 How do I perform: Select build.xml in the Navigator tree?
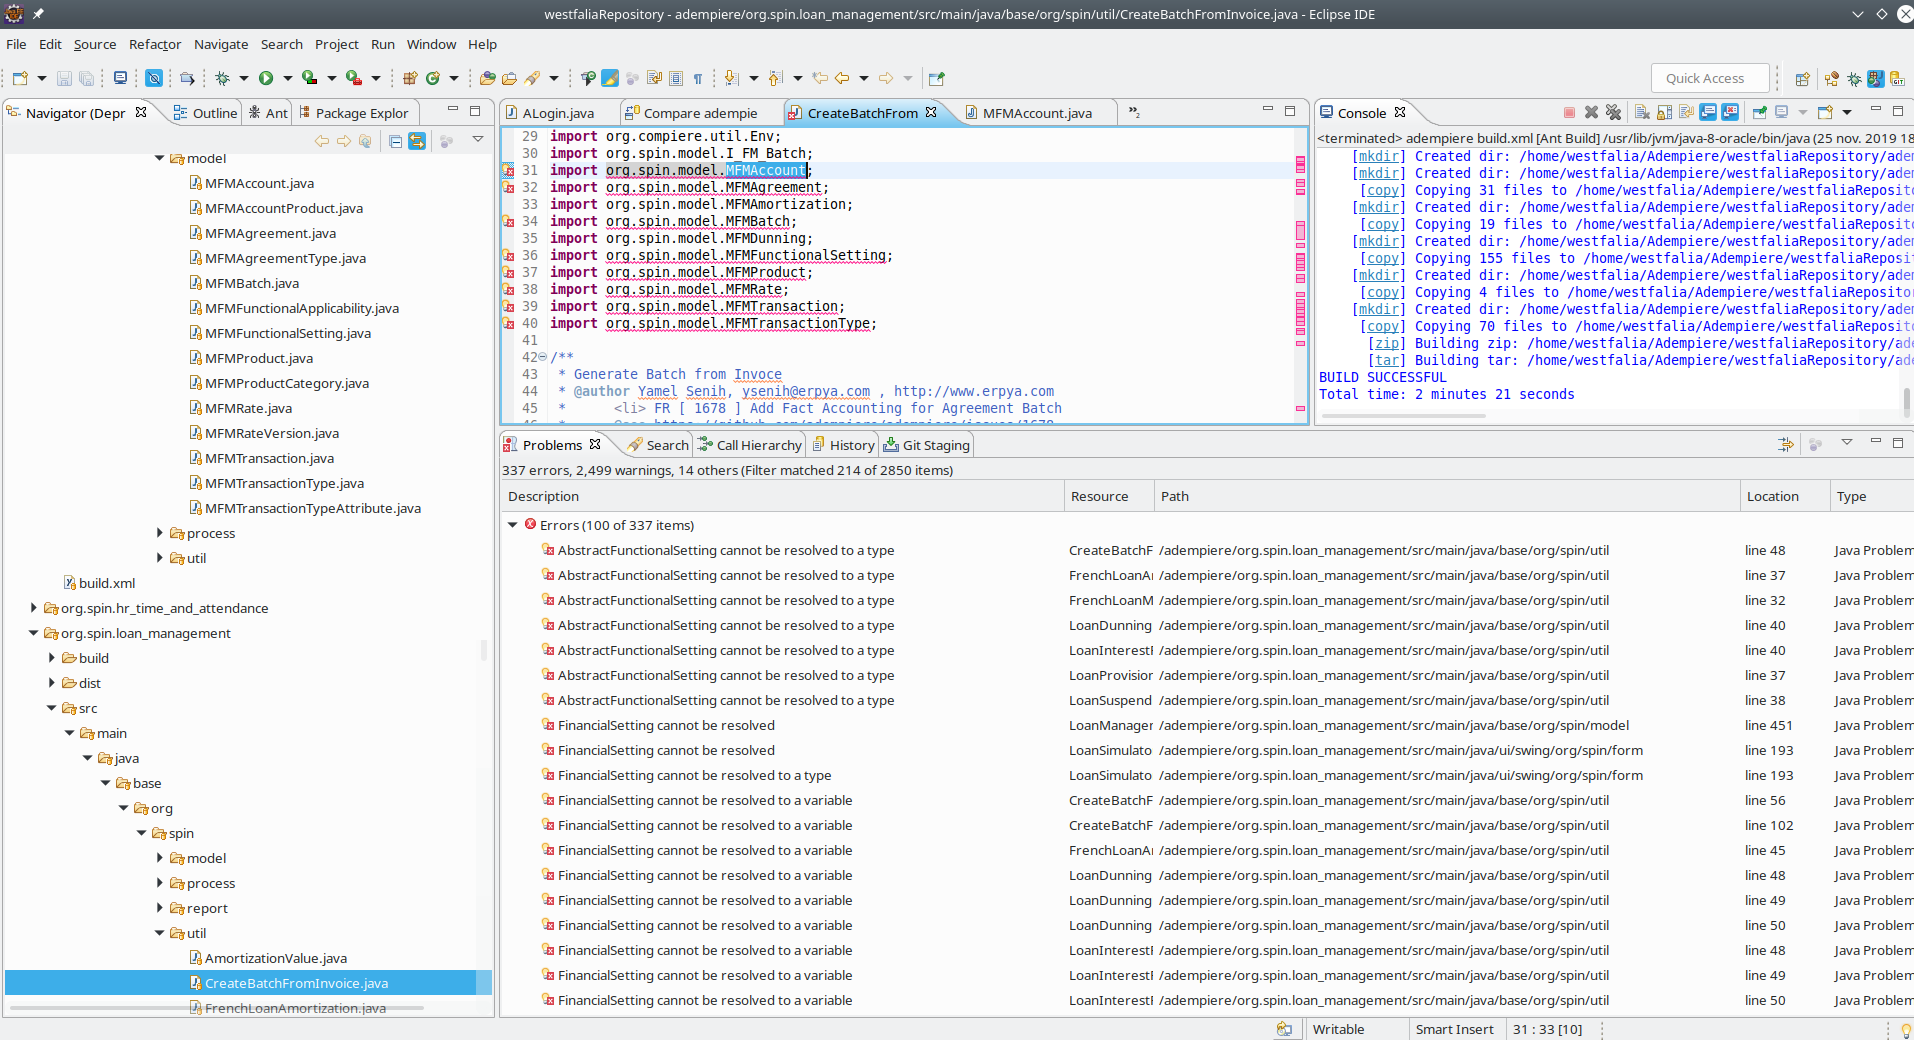pos(106,583)
